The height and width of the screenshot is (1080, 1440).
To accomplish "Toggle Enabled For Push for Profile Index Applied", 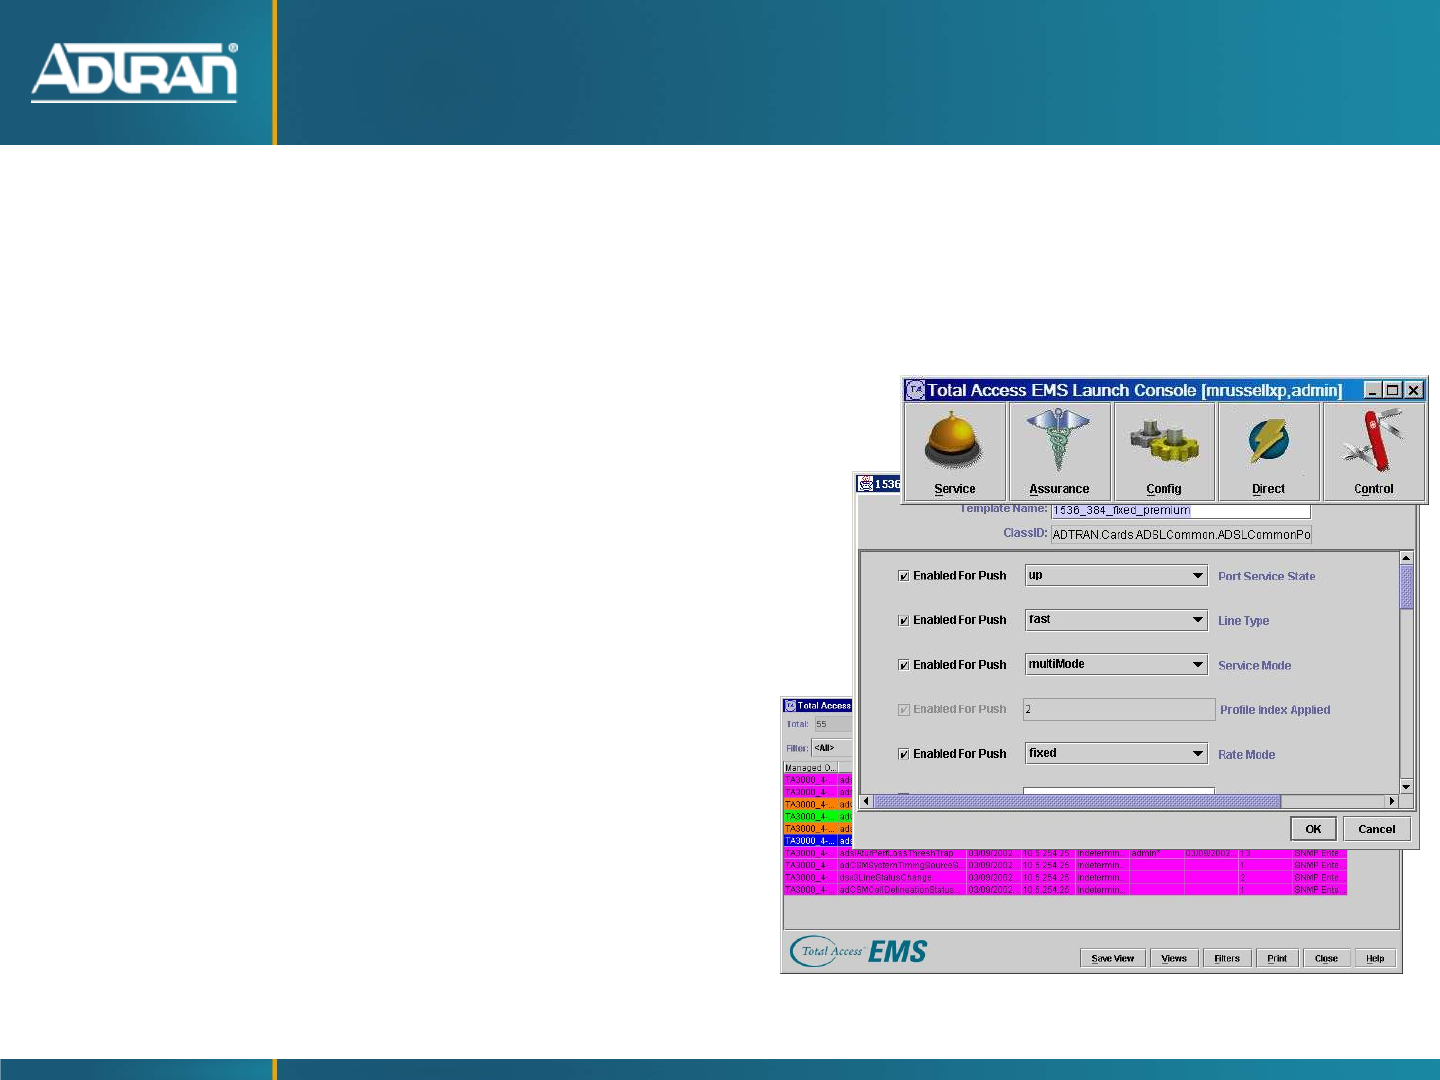I will click(x=903, y=710).
